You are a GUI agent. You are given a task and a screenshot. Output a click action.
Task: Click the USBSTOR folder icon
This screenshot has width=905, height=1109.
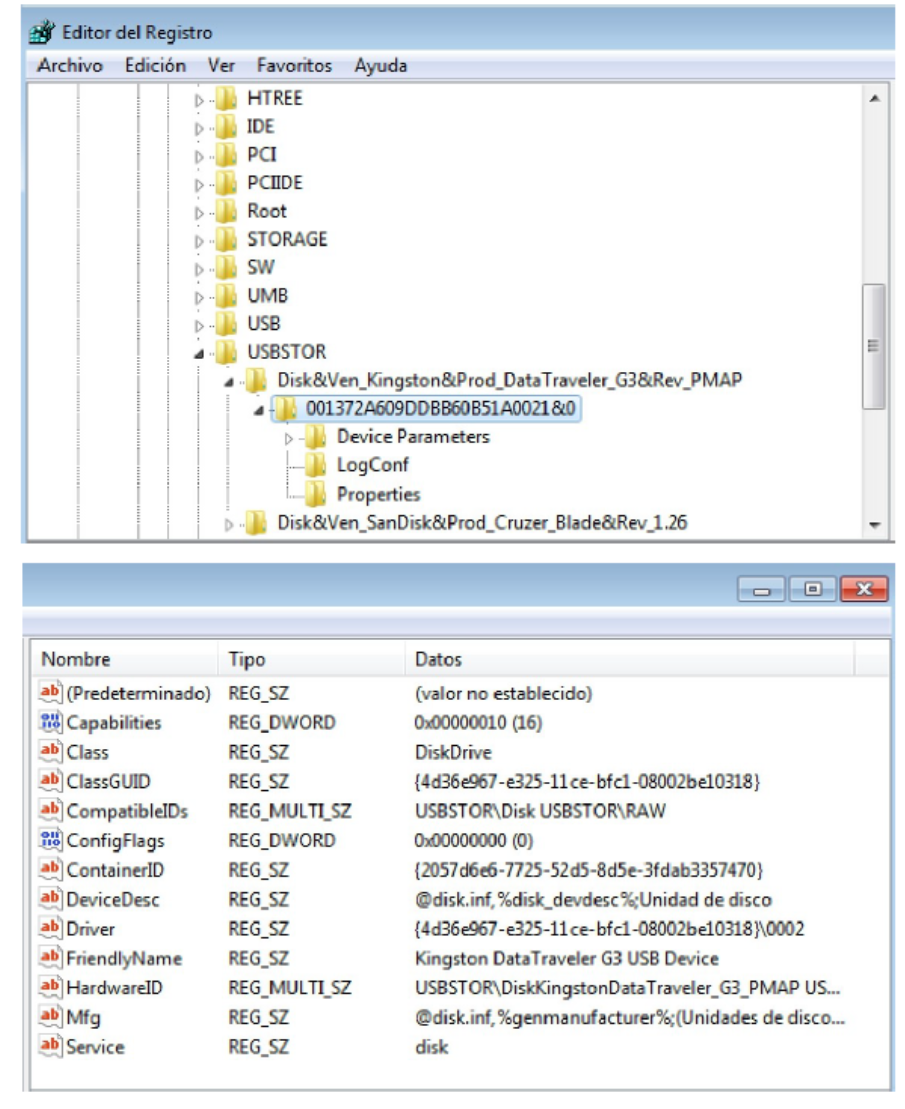tap(226, 352)
